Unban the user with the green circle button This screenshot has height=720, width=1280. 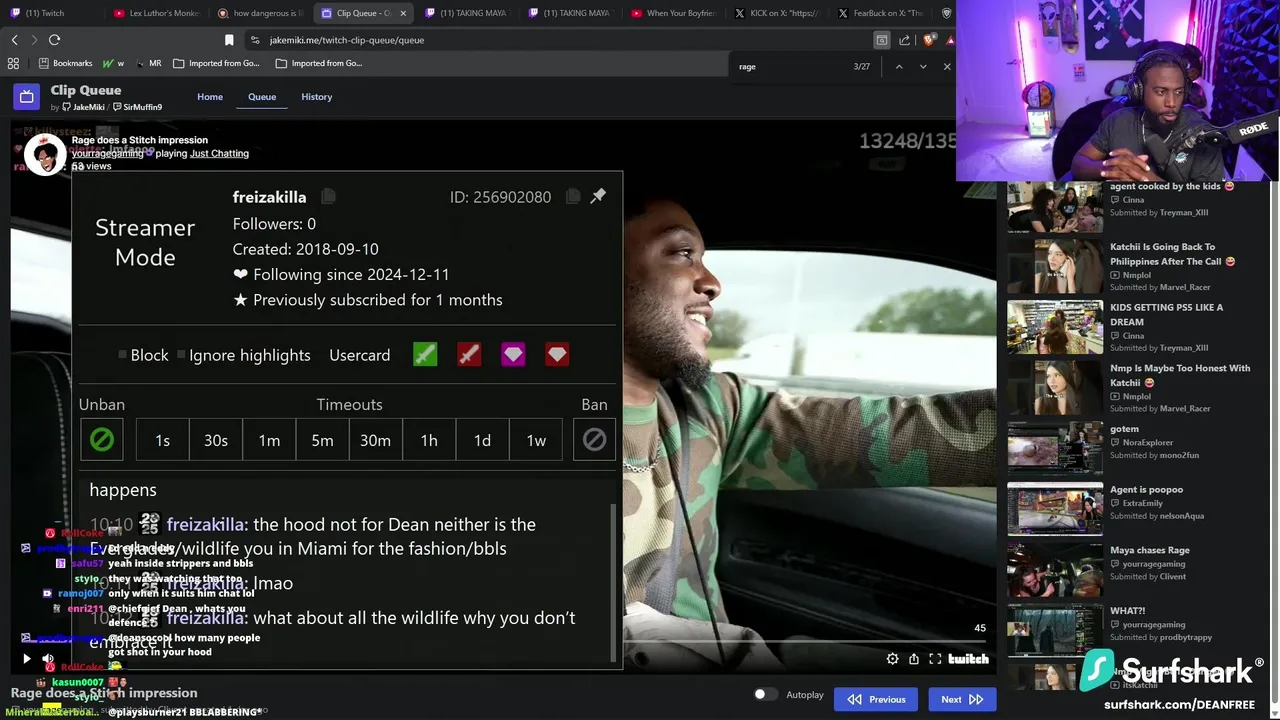[x=102, y=440]
